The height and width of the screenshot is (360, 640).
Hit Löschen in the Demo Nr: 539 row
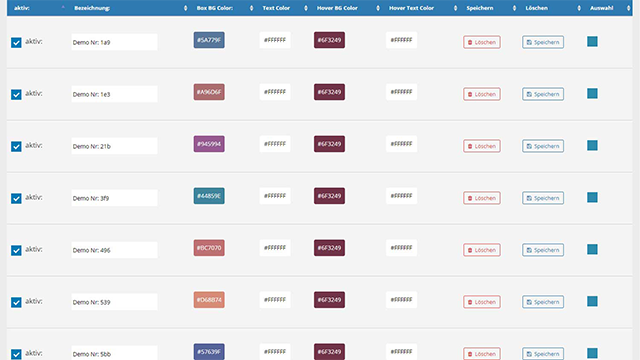[x=482, y=302]
